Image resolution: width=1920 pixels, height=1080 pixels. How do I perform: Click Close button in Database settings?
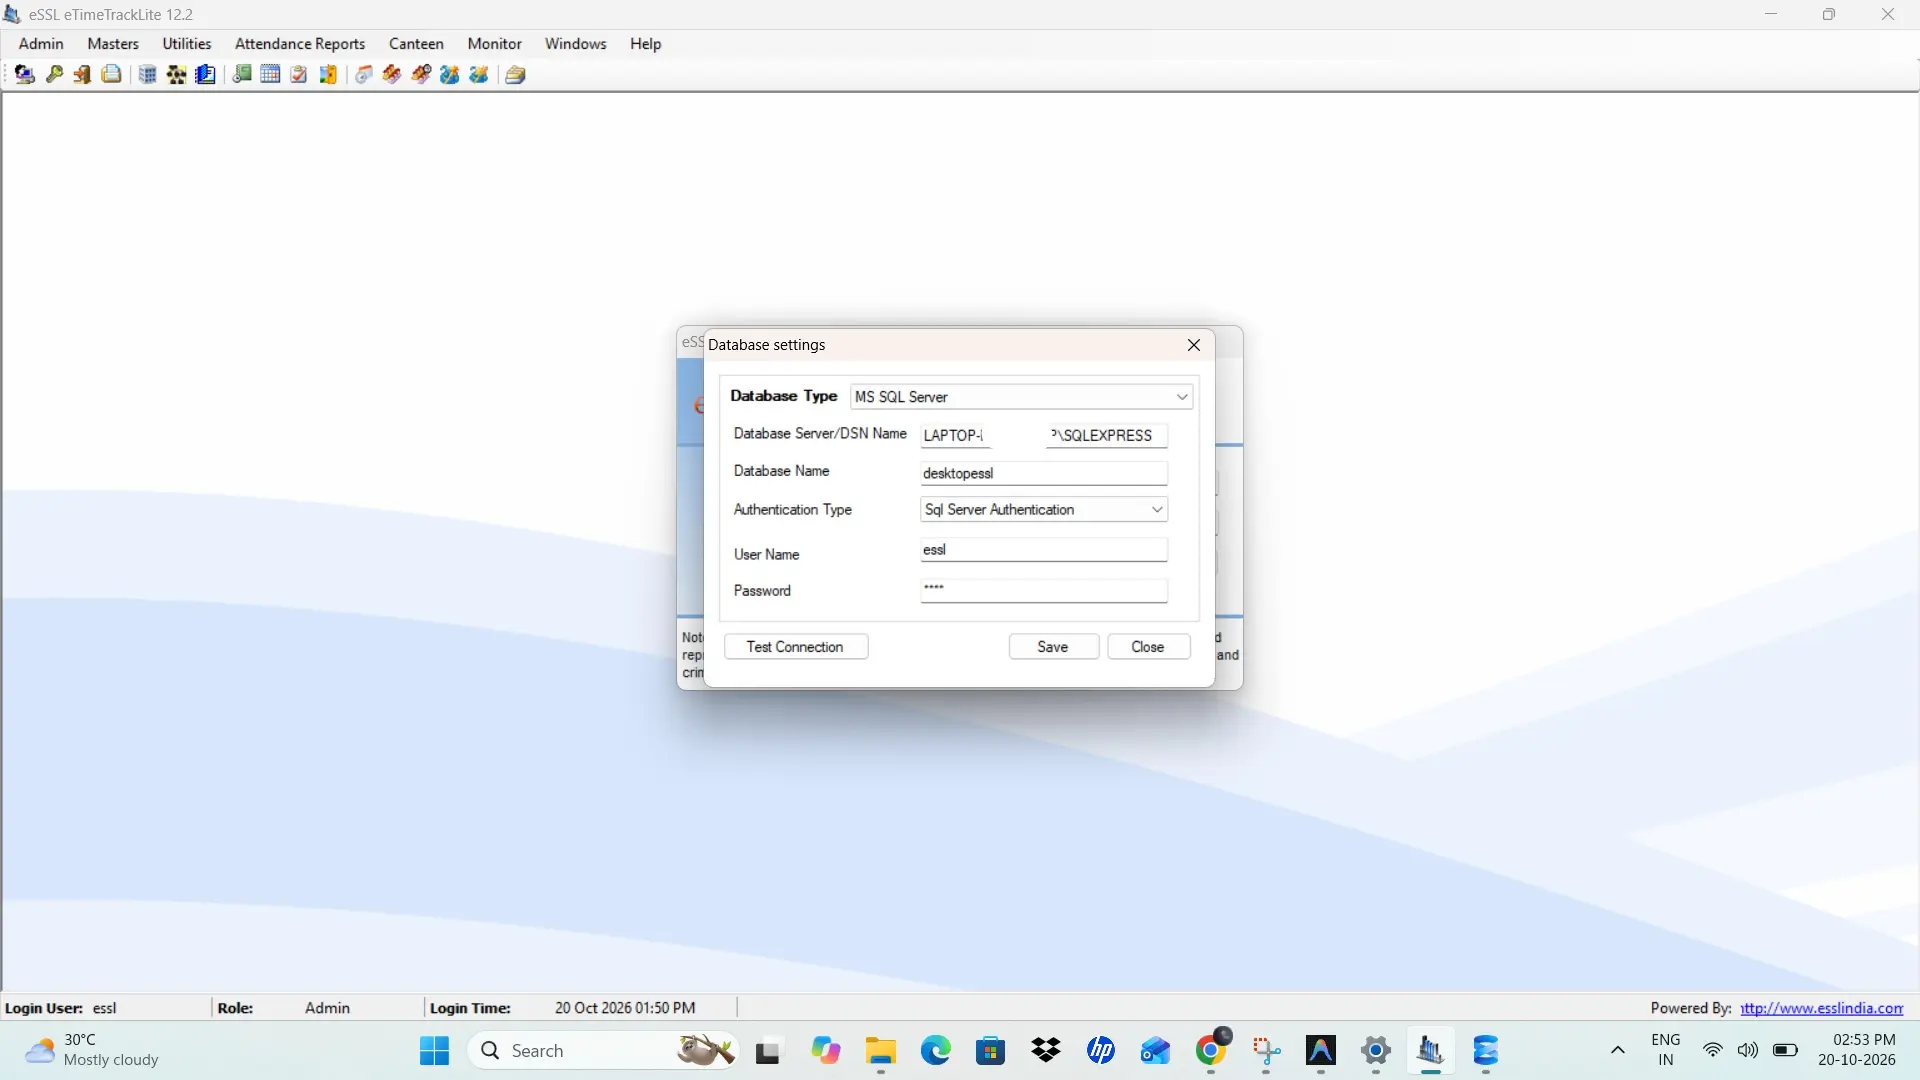click(1148, 647)
